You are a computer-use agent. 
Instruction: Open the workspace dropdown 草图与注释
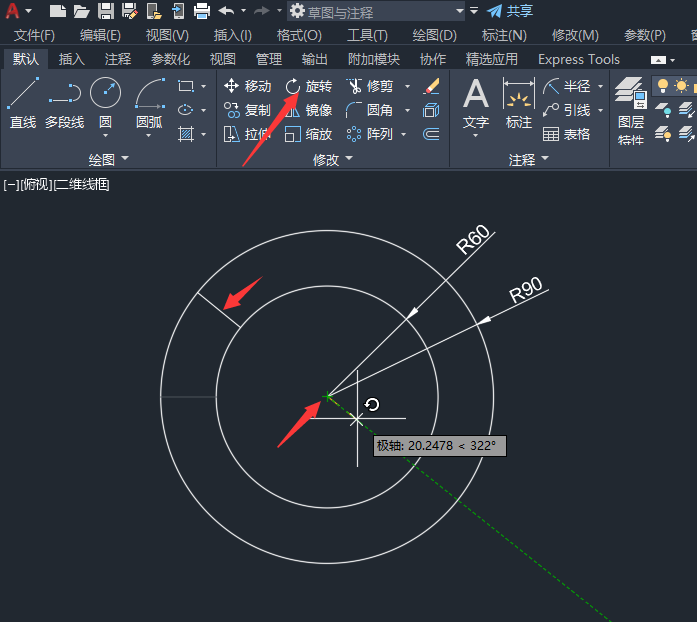click(376, 11)
